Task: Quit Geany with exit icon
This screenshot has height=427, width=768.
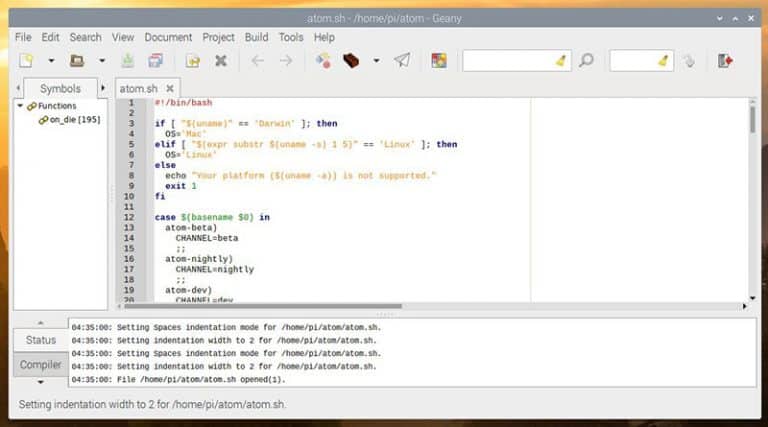Action: point(725,61)
